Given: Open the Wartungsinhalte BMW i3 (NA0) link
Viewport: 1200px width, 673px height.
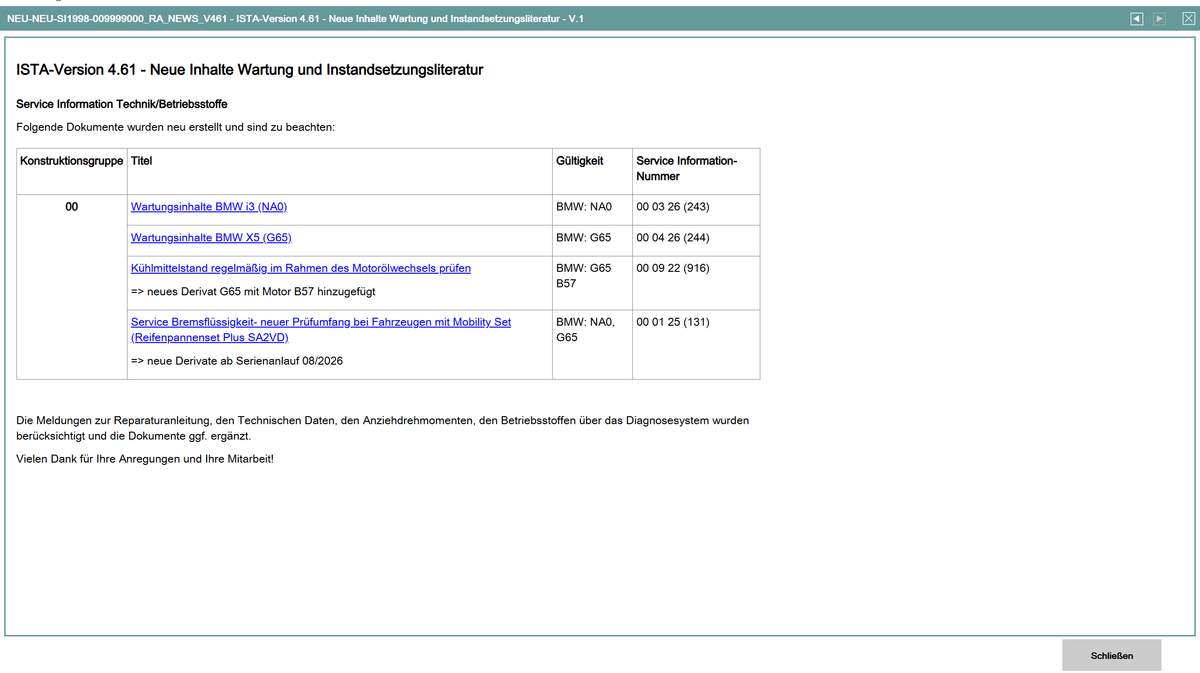Looking at the screenshot, I should click(x=209, y=207).
